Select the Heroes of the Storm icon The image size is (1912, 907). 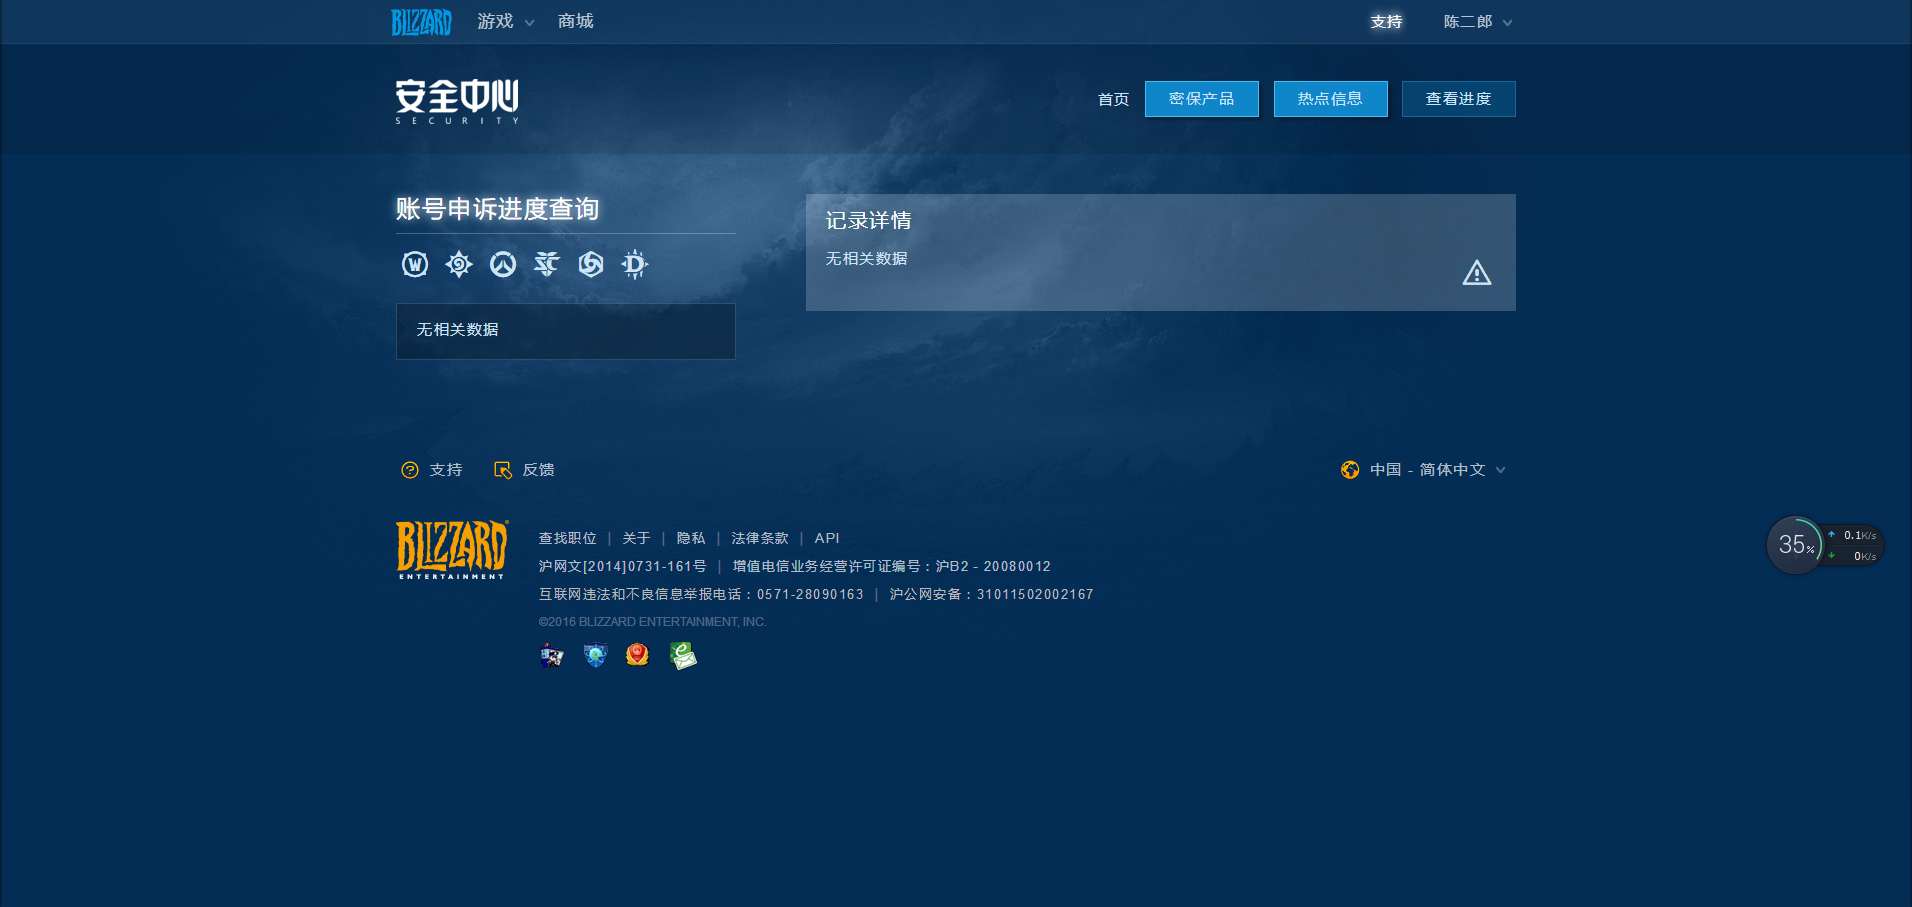(x=591, y=264)
